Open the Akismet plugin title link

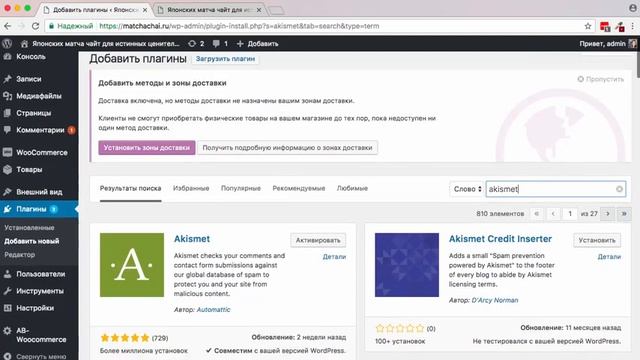click(x=192, y=239)
